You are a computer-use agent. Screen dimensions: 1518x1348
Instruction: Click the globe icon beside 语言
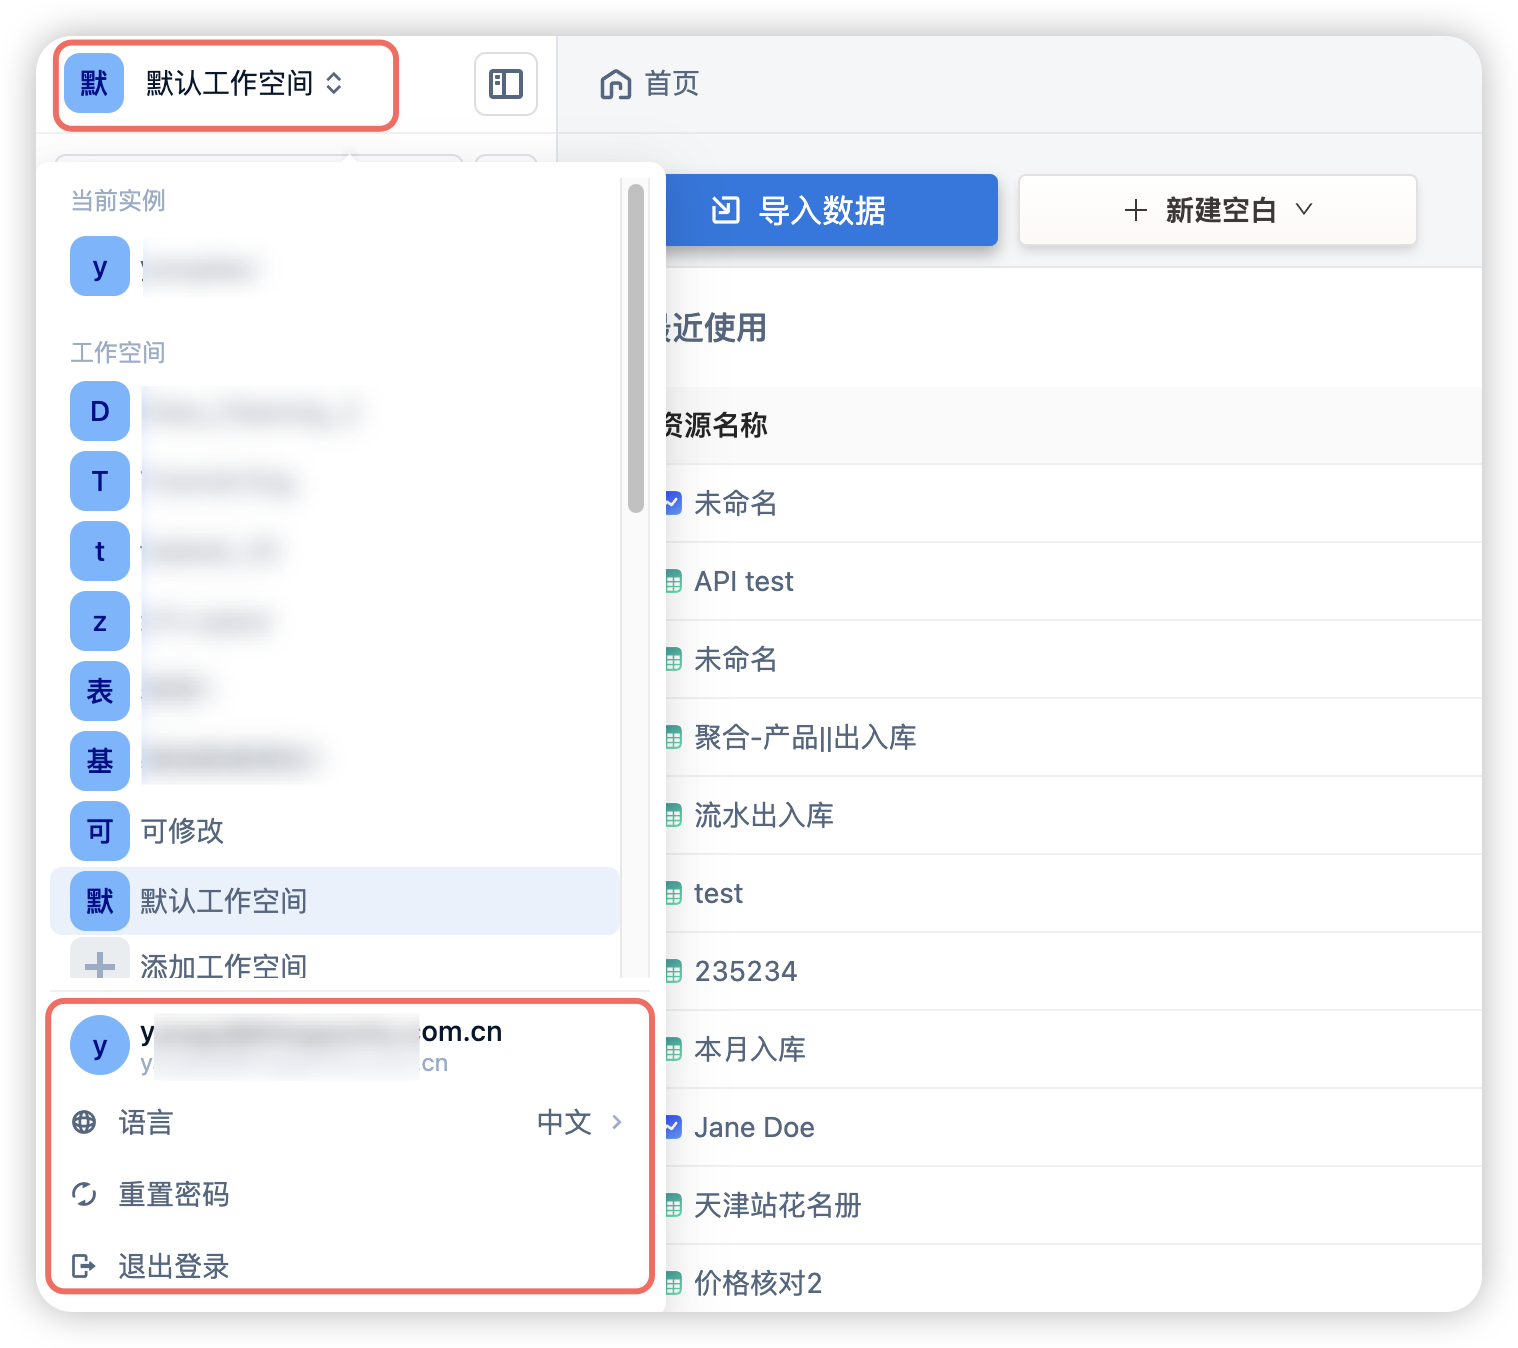tap(84, 1122)
